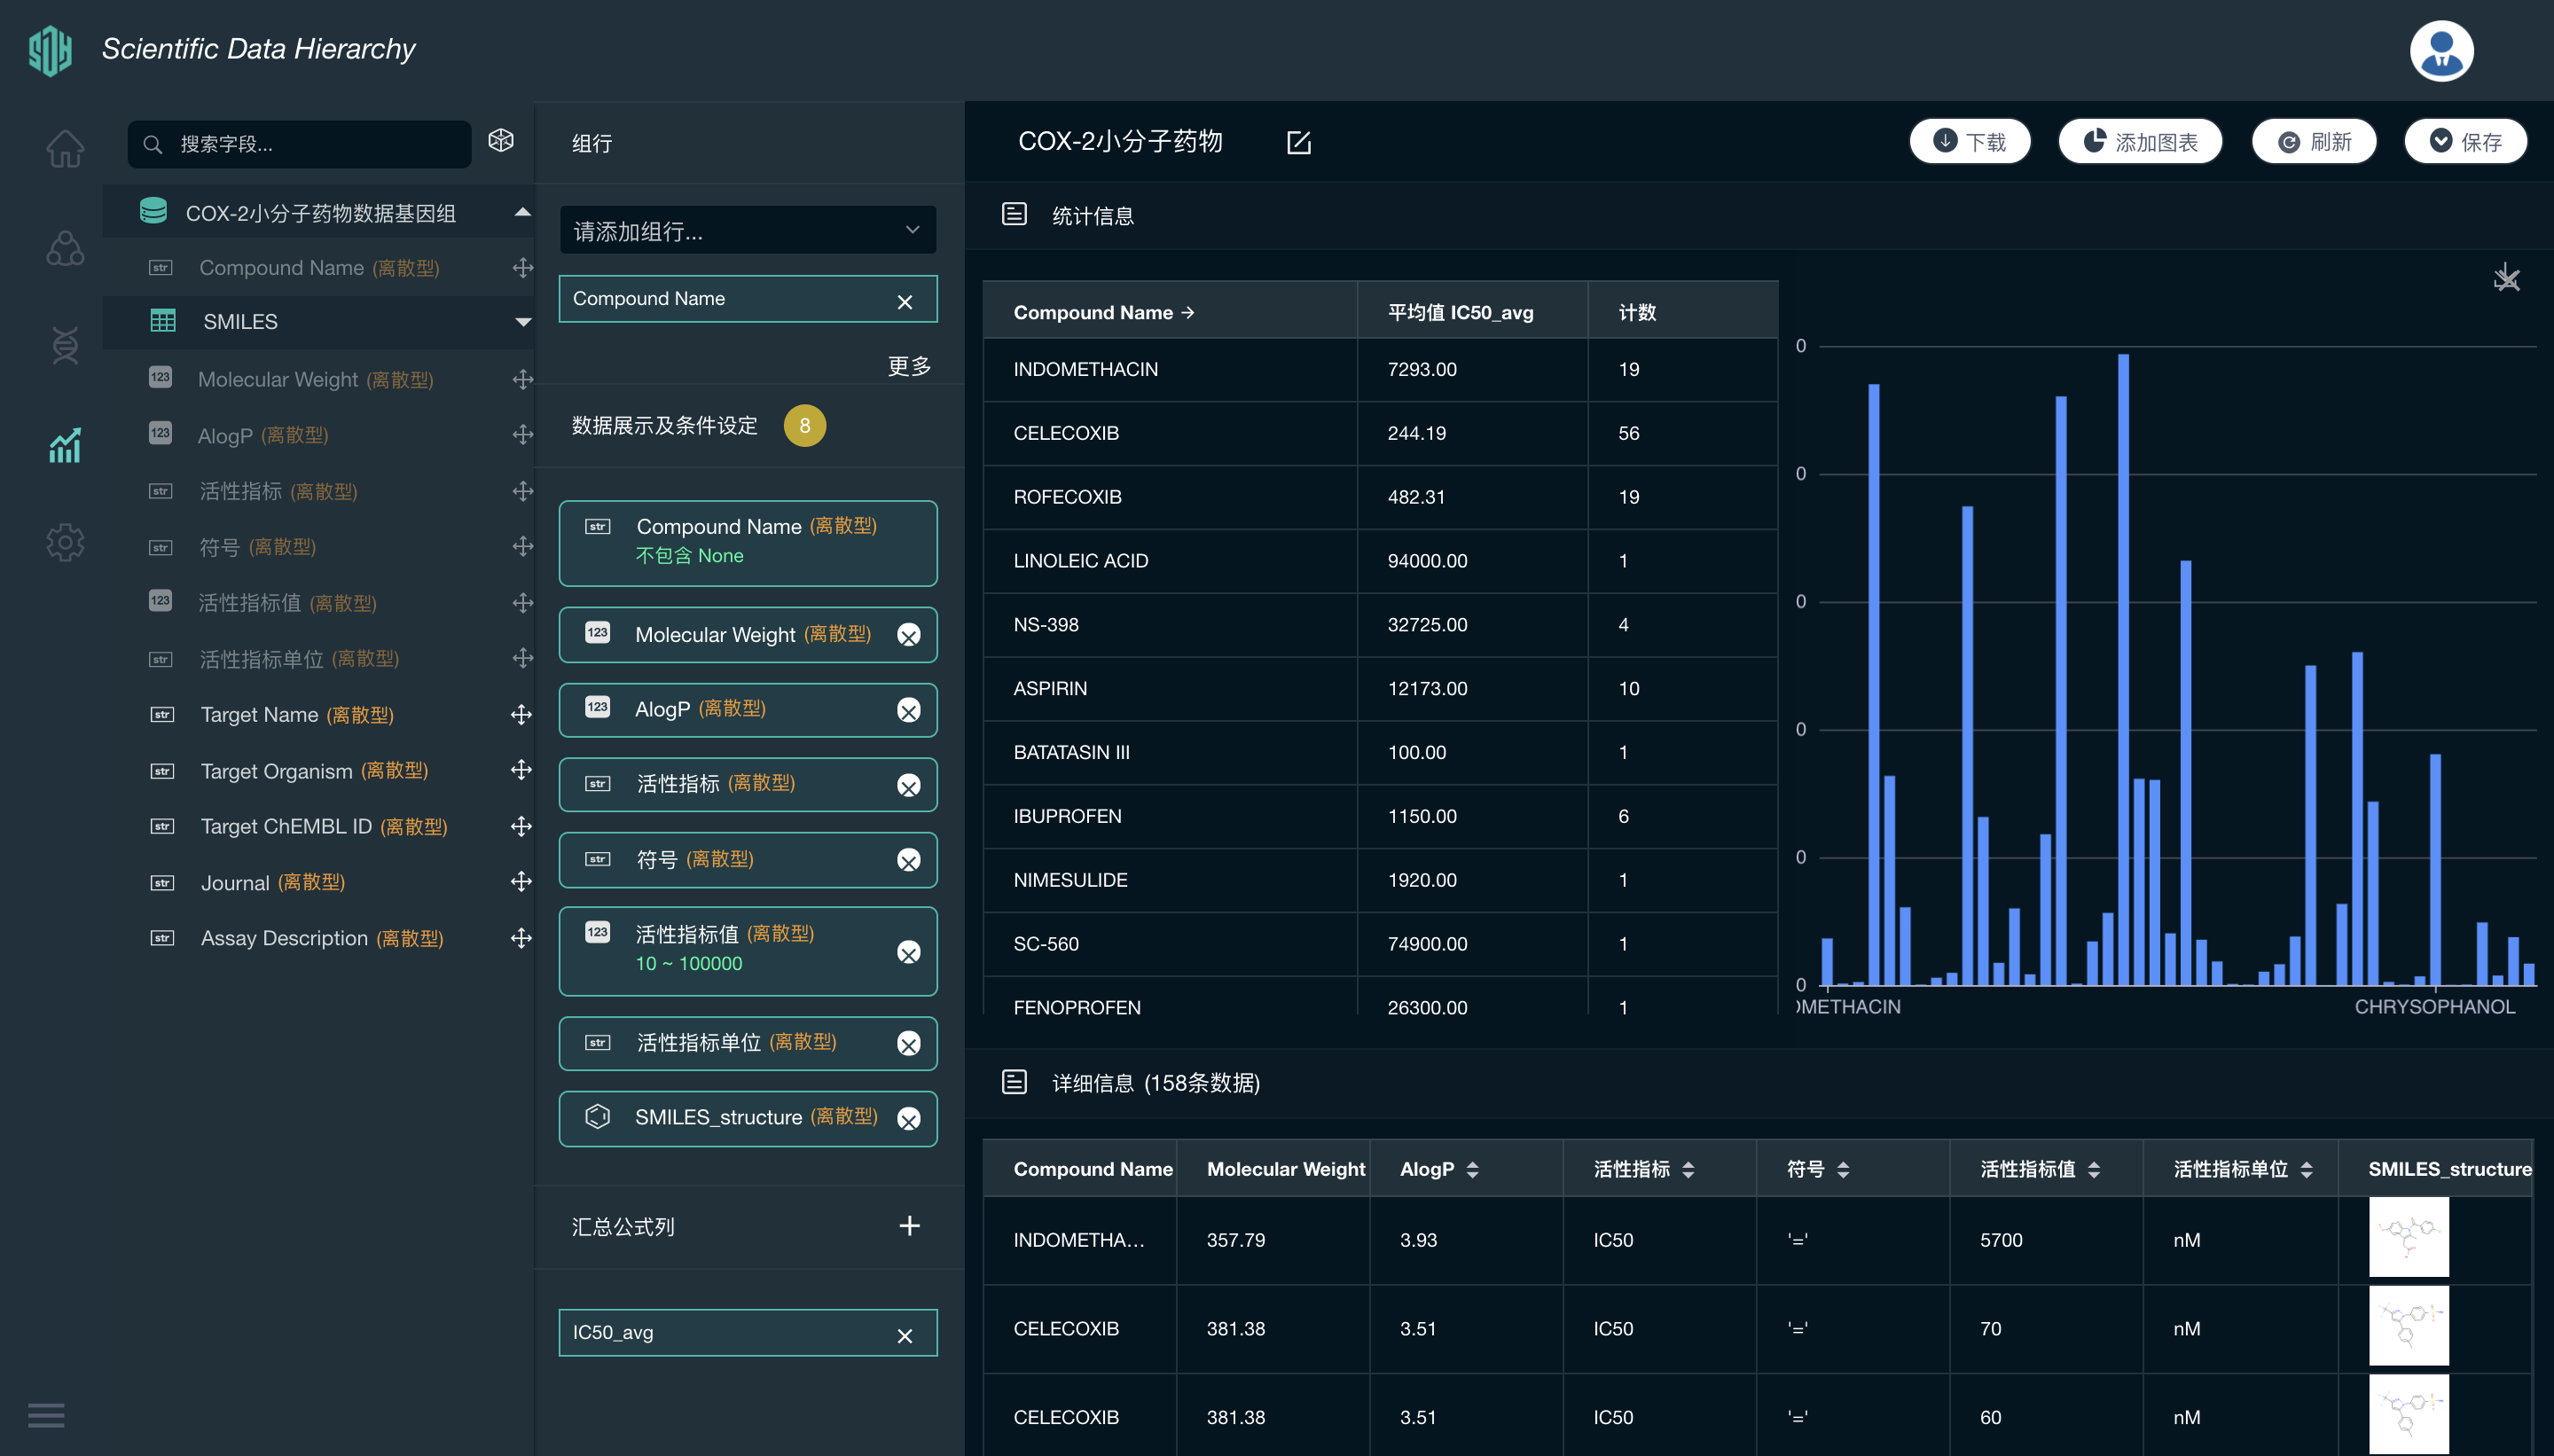Image resolution: width=2554 pixels, height=1456 pixels.
Task: Remove 符号 from display conditions
Action: [908, 860]
